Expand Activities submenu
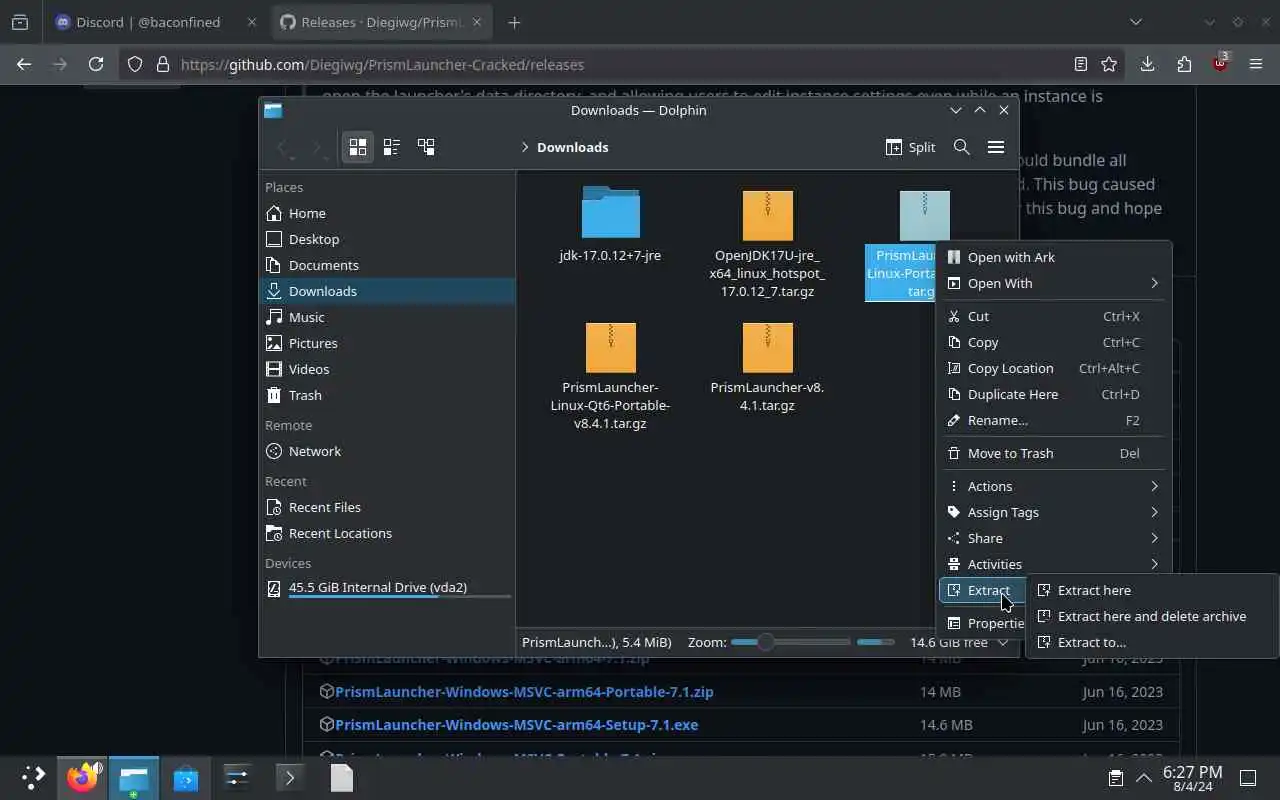Viewport: 1280px width, 800px height. (x=1053, y=564)
